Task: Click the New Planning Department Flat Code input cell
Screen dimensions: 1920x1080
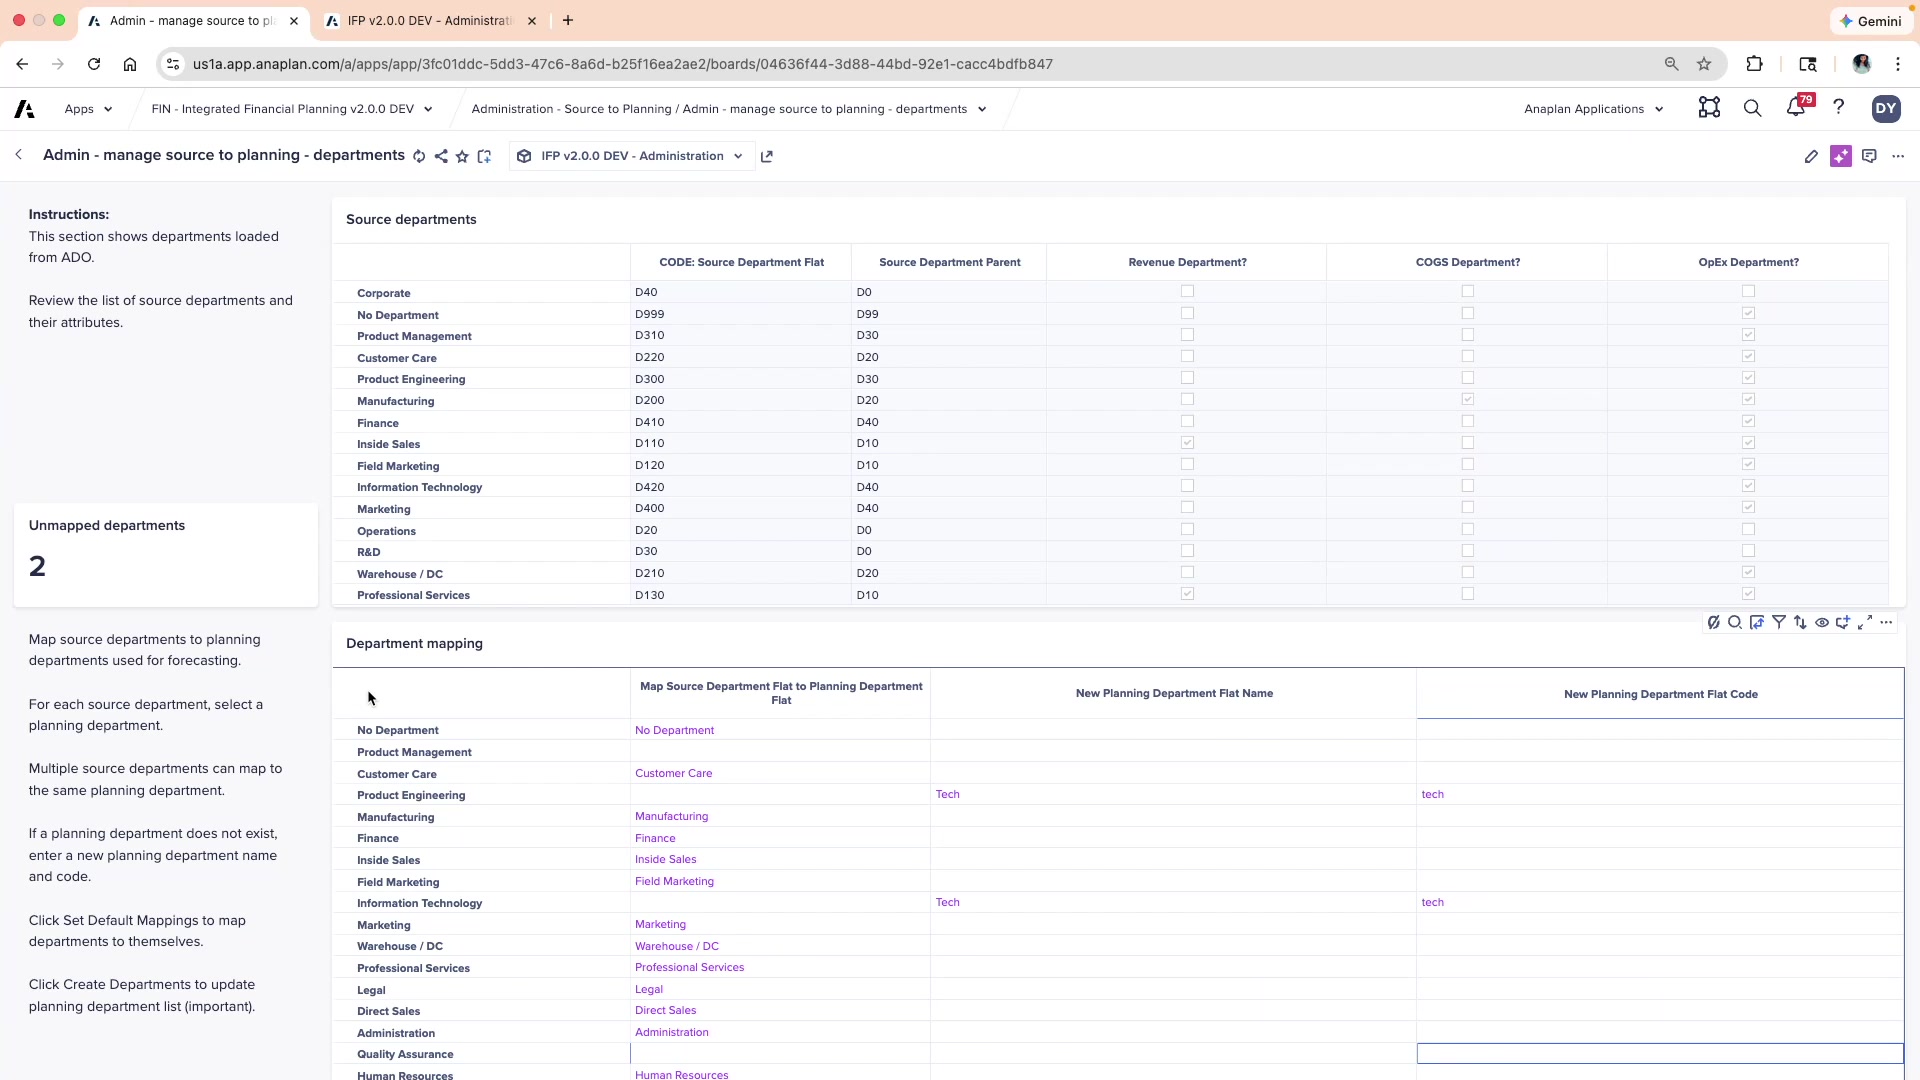Action: pyautogui.click(x=1660, y=1053)
